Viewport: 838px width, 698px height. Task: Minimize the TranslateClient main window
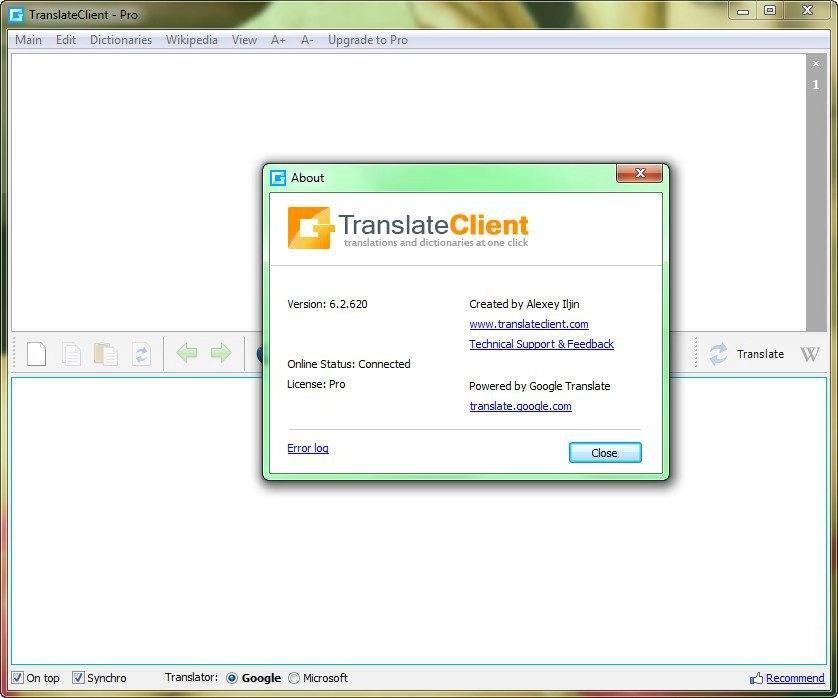click(743, 11)
